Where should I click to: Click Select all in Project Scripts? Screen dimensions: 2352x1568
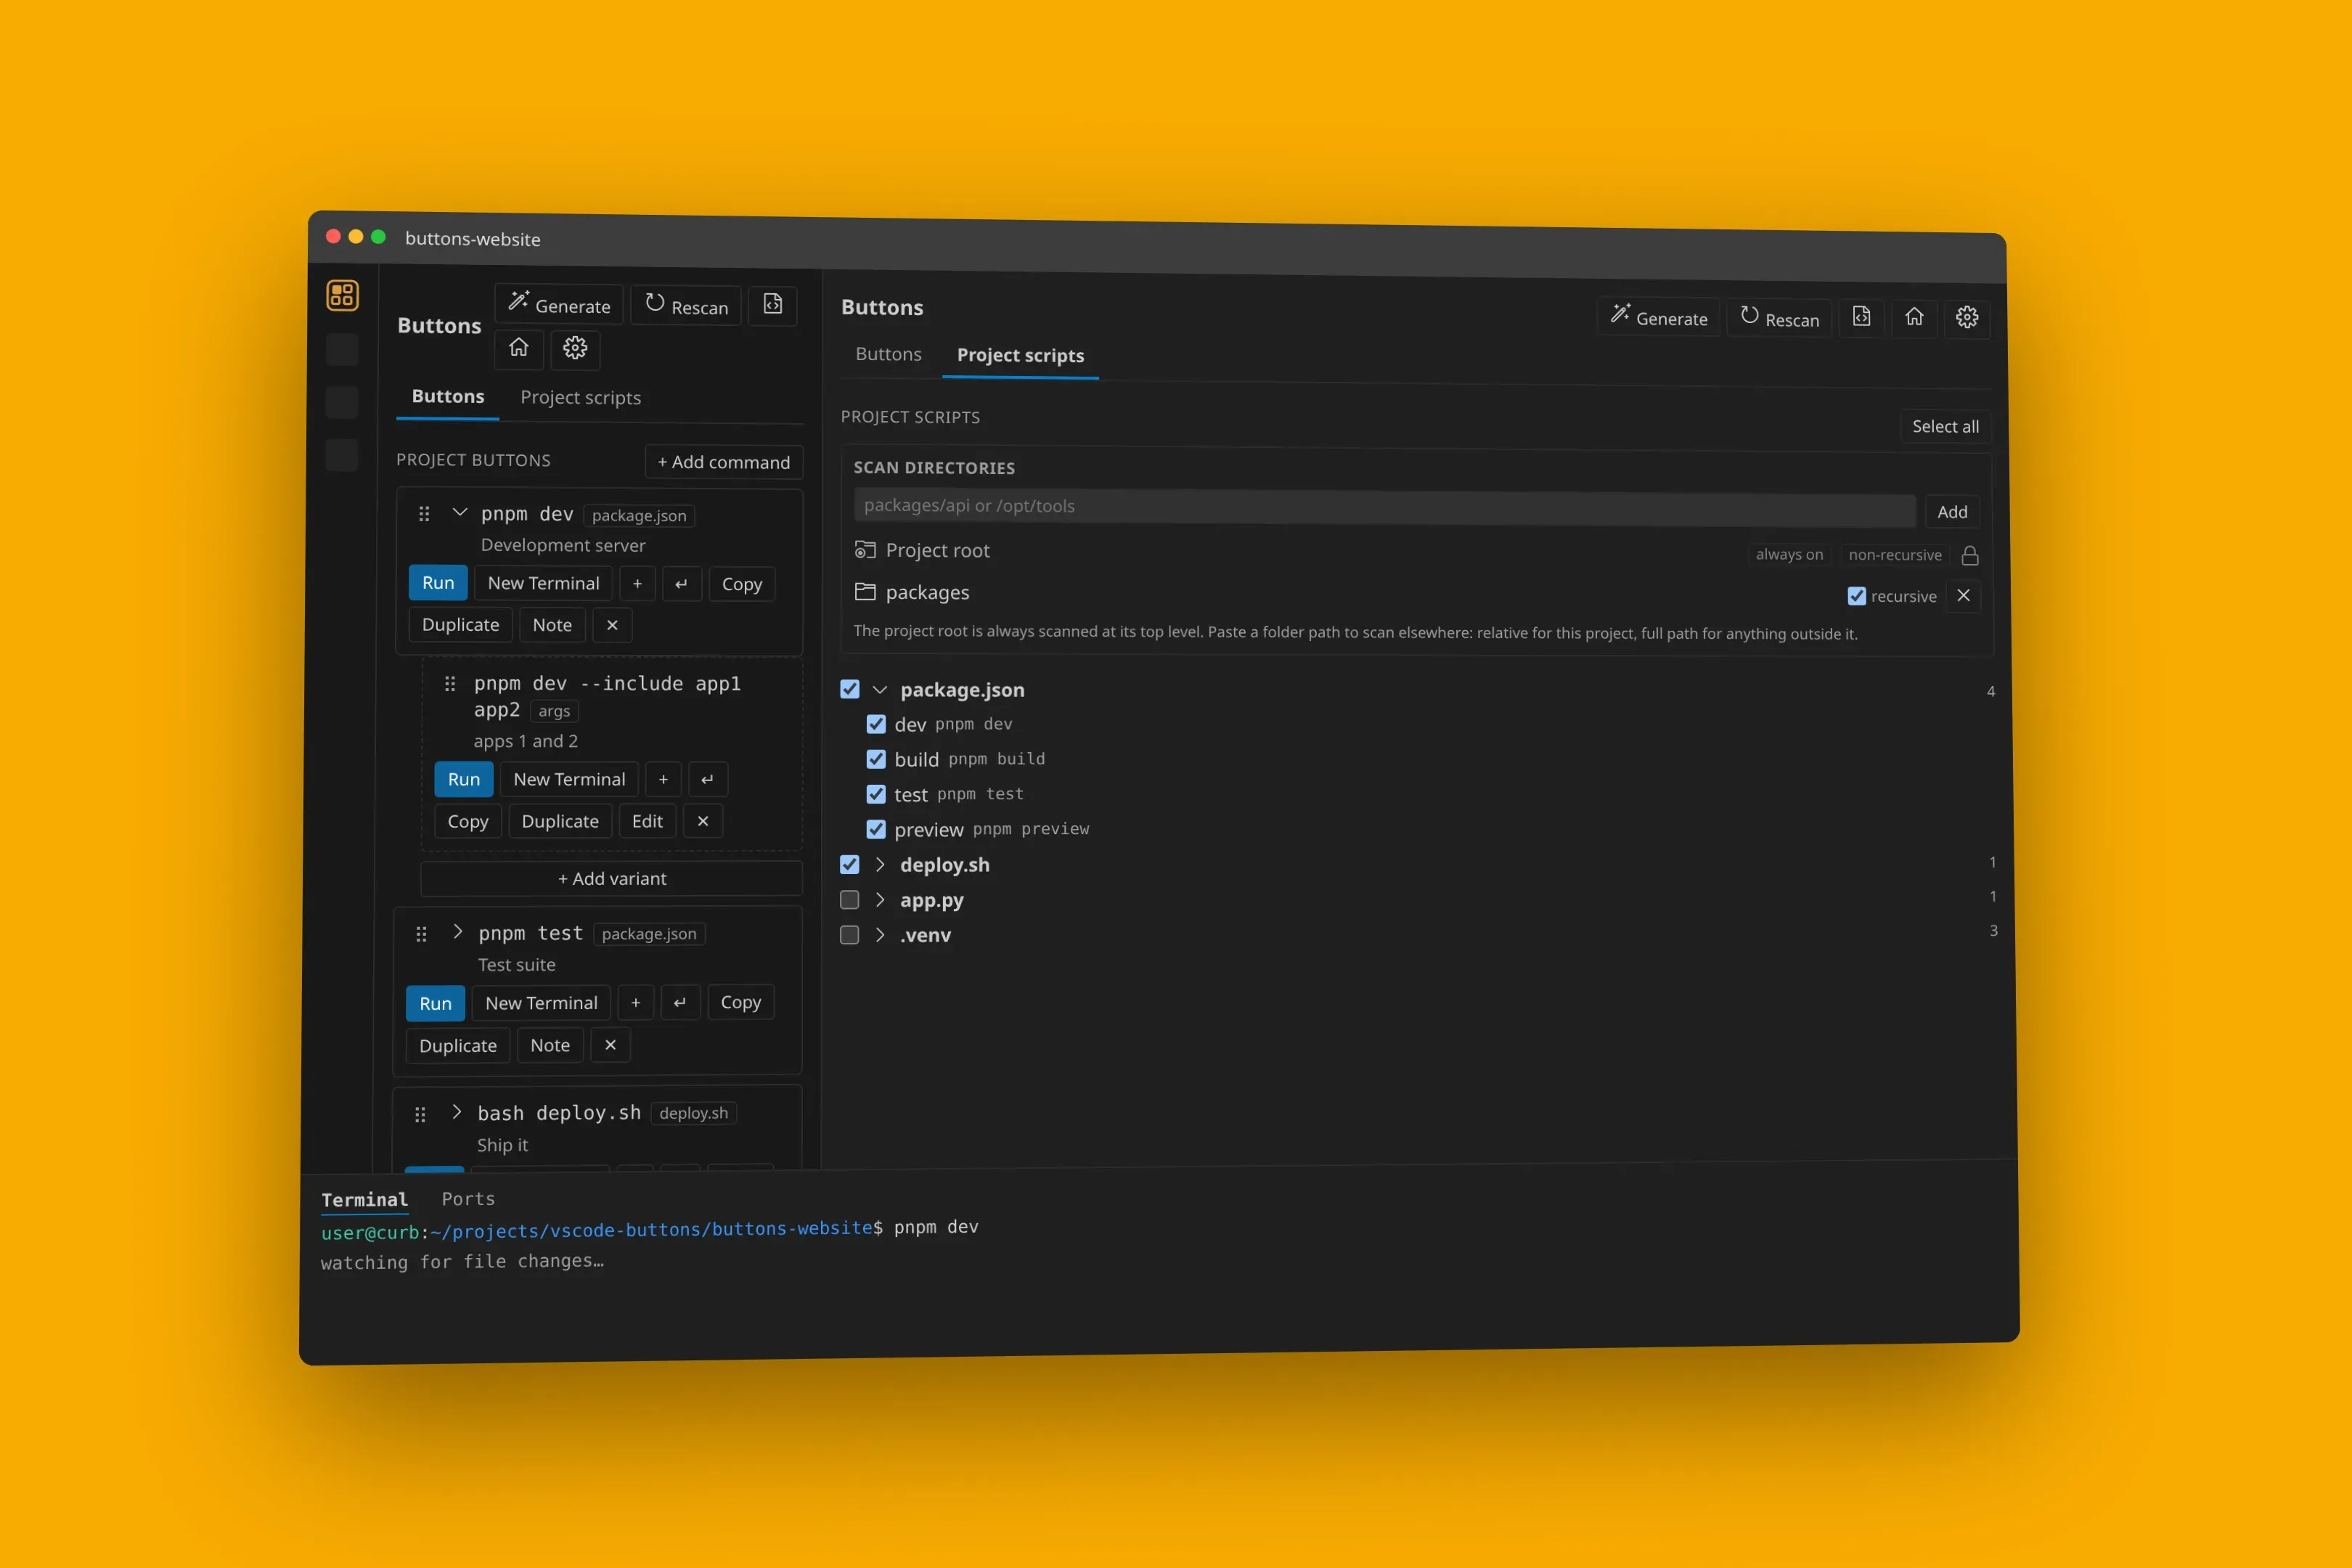click(x=1945, y=427)
